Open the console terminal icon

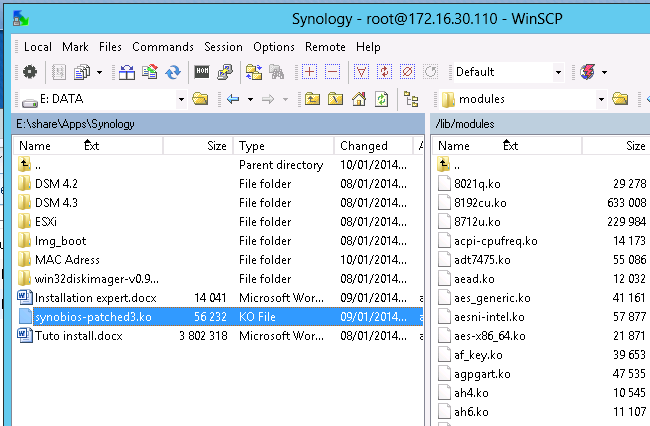click(202, 72)
